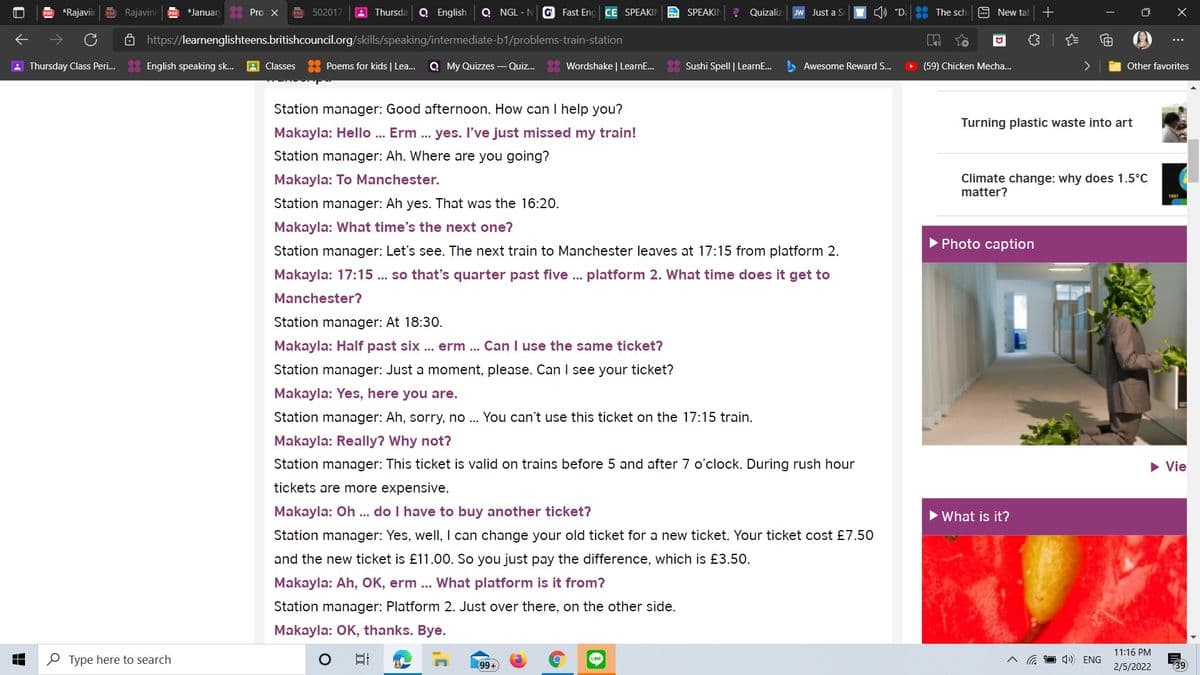The width and height of the screenshot is (1200, 675).
Task: Open Firefox in taskbar
Action: pyautogui.click(x=518, y=659)
